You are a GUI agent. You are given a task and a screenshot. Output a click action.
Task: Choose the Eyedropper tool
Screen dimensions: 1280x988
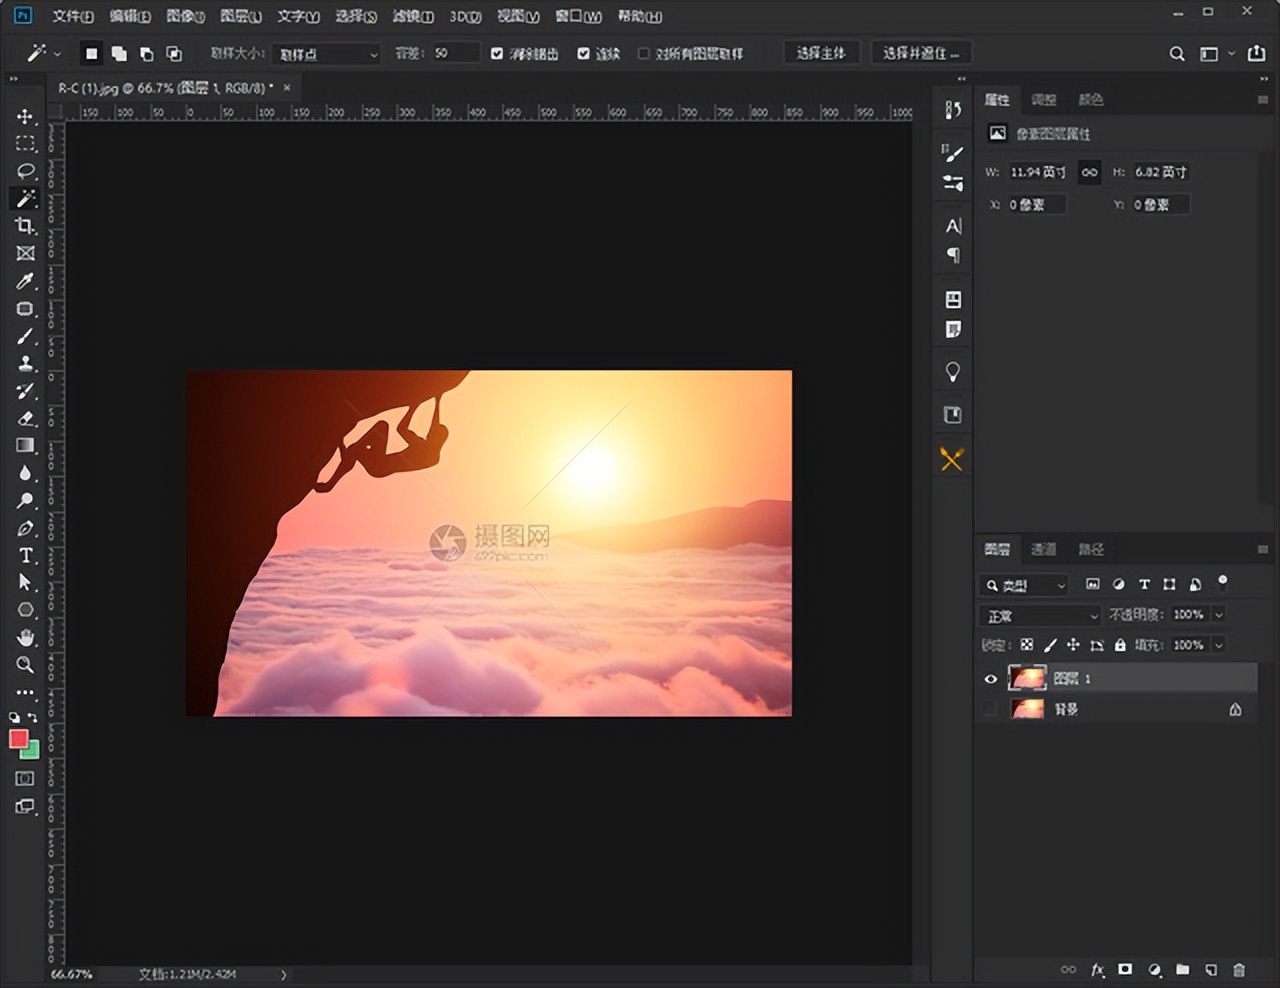[x=25, y=281]
